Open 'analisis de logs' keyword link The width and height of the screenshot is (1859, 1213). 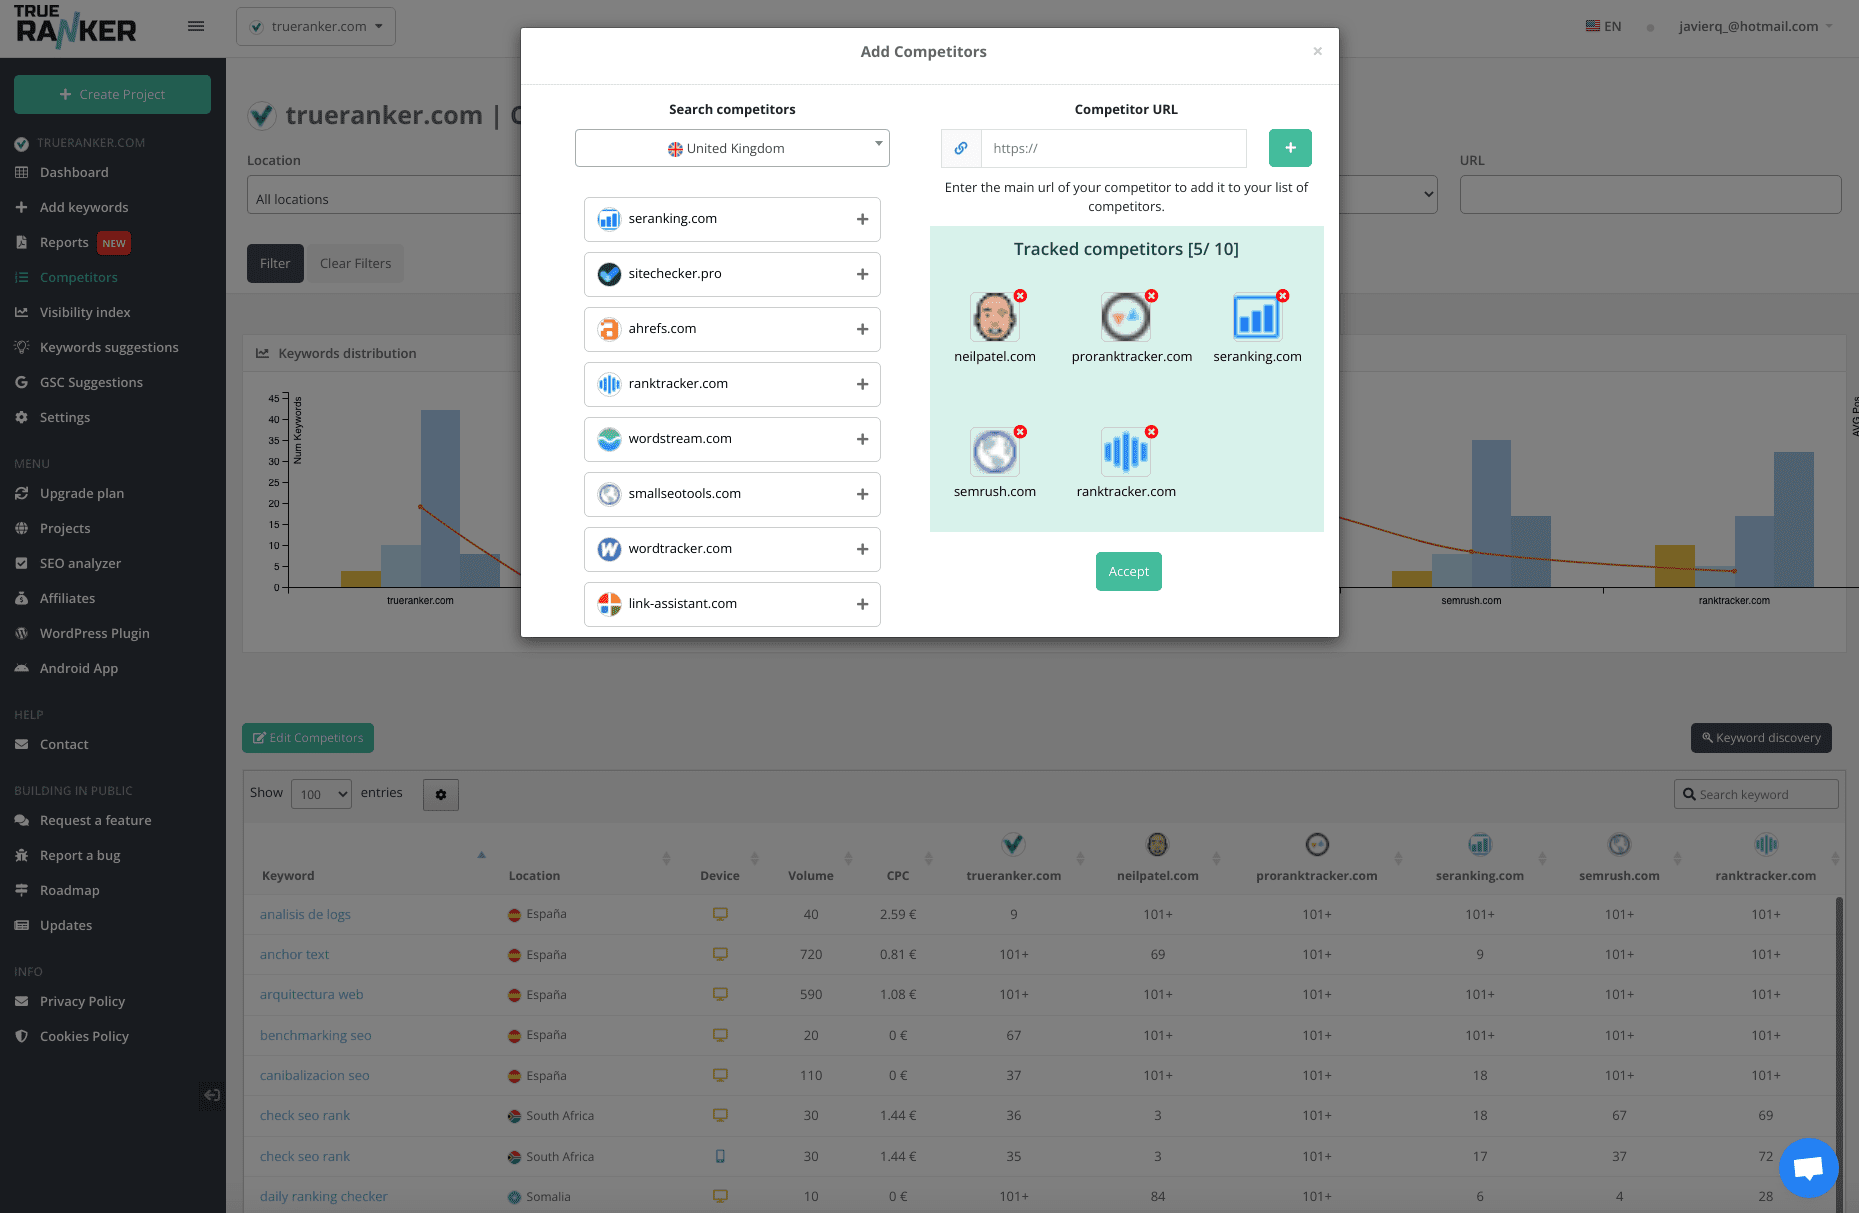305,914
